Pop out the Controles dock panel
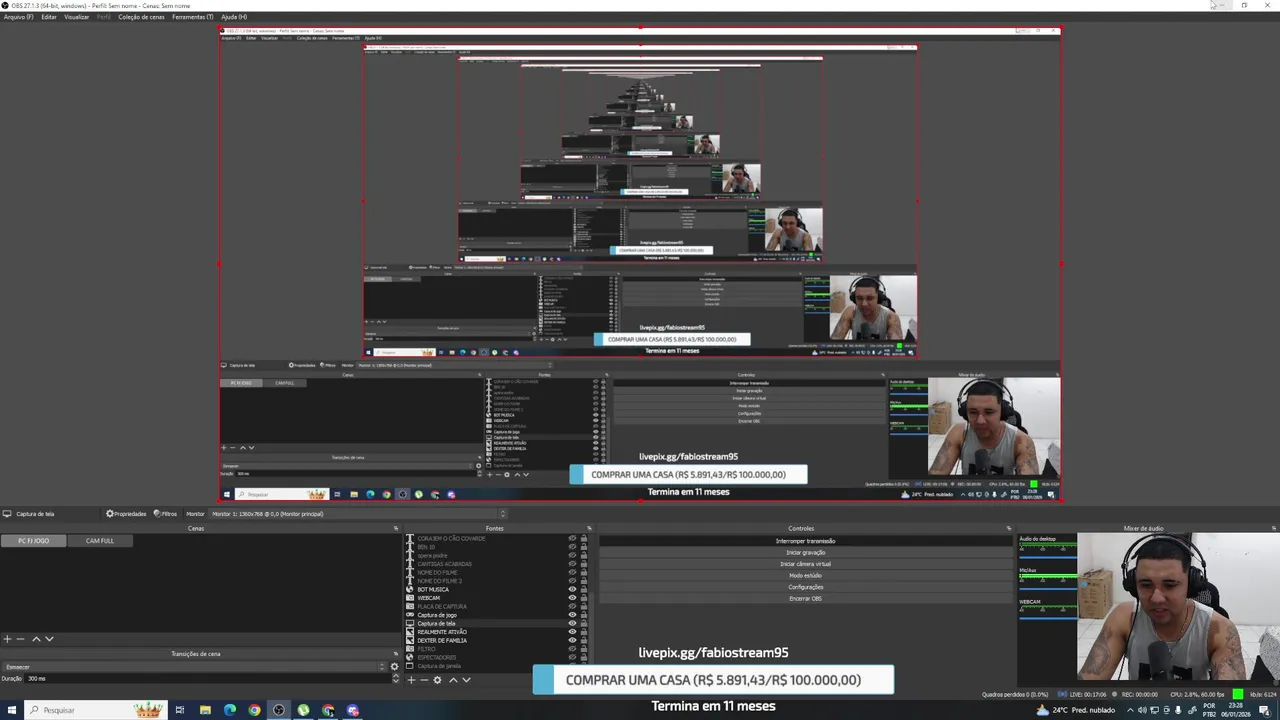 (x=1009, y=528)
